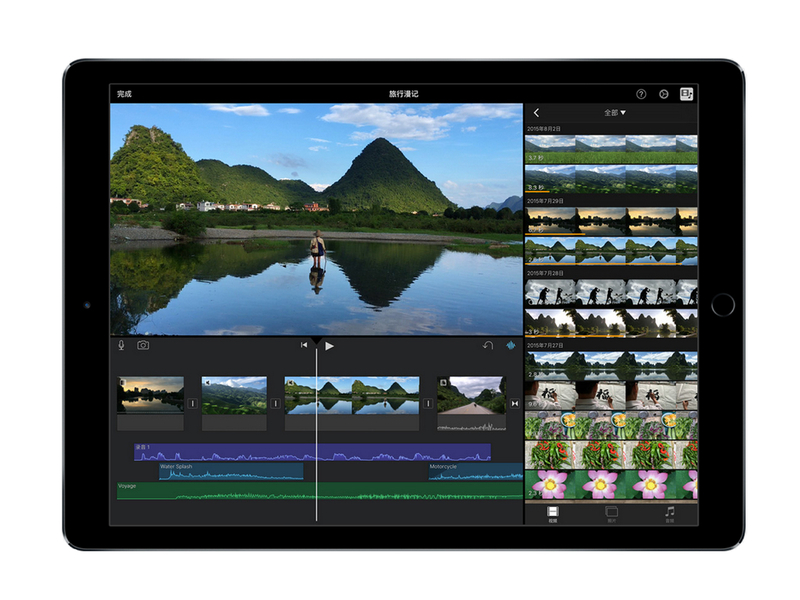The height and width of the screenshot is (600, 800).
Task: Tap mute speaker badge on valley clip
Action: [x=208, y=382]
